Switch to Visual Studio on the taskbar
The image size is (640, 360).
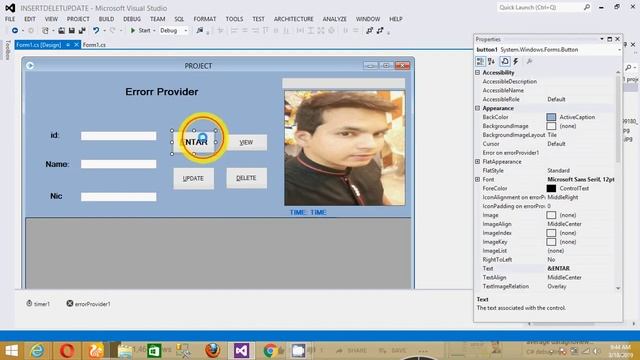click(x=241, y=351)
